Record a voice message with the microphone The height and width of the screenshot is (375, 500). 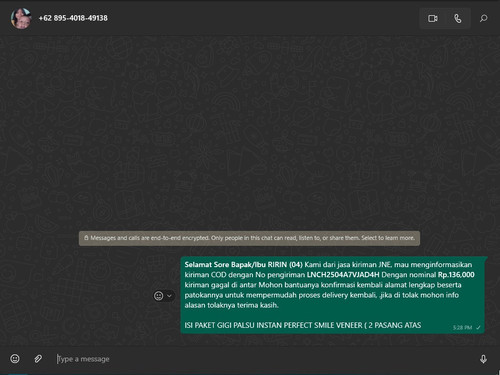483,359
